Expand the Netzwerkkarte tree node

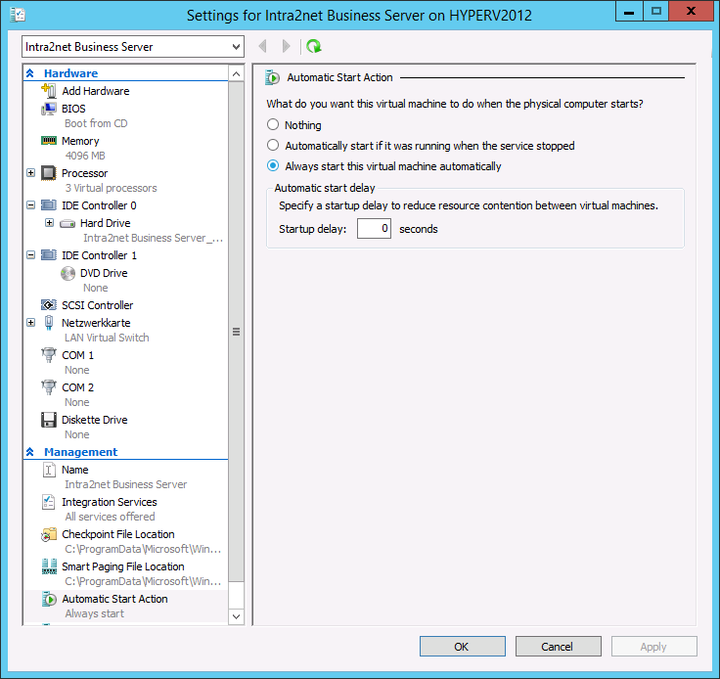coord(31,323)
